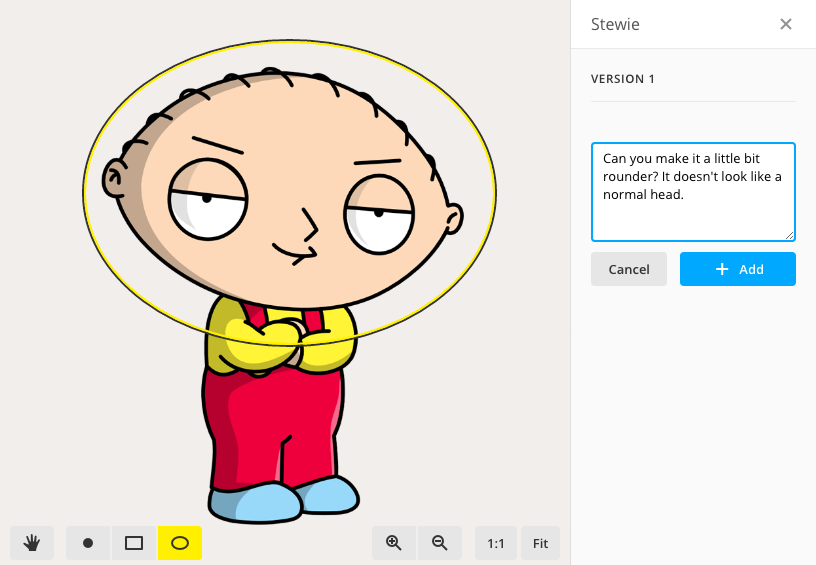Click the Fit zoom button
This screenshot has width=816, height=565.
(540, 543)
